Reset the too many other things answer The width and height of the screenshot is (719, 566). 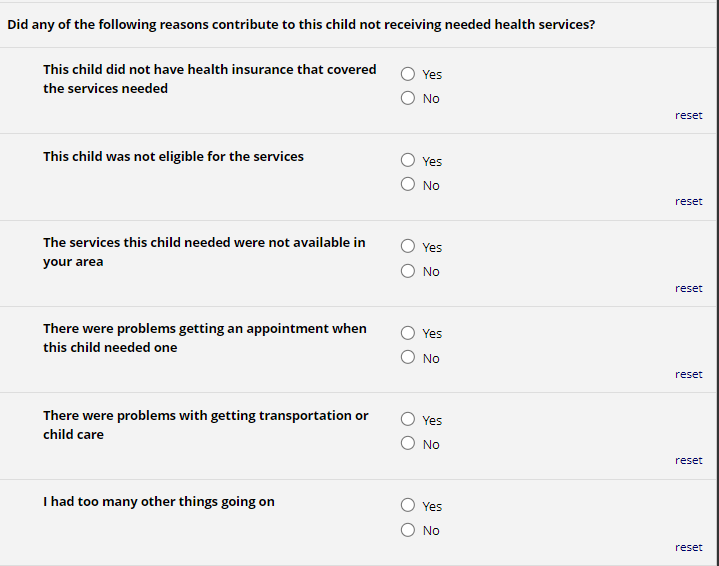coord(688,547)
